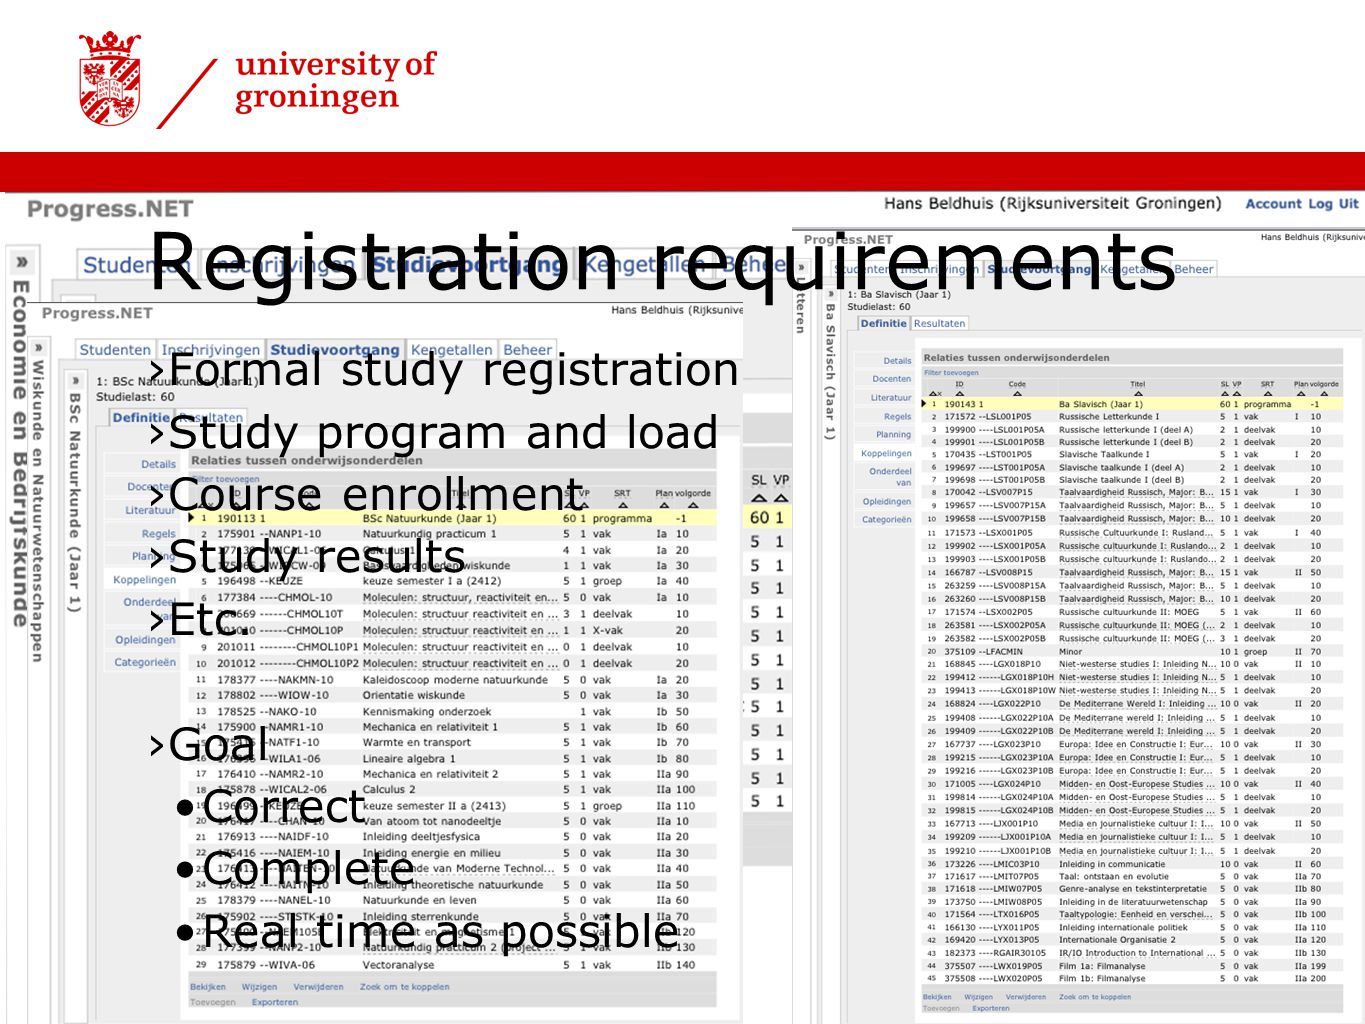The image size is (1365, 1024).
Task: Click Toevoegen below the BSc Natuurkunde table
Action: click(x=213, y=1002)
